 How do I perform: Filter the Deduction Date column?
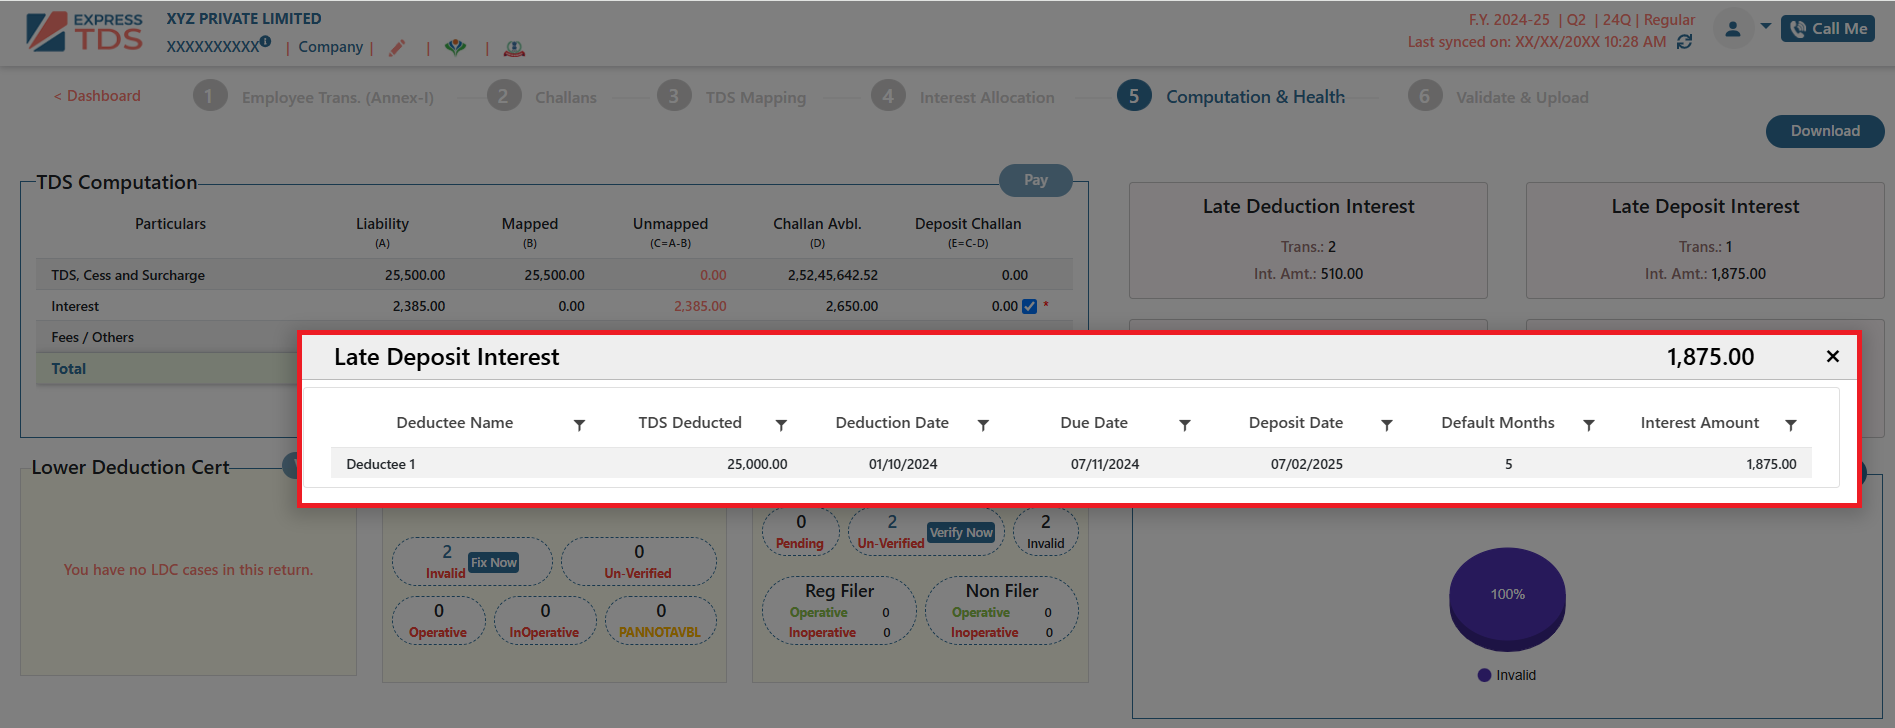tap(983, 425)
